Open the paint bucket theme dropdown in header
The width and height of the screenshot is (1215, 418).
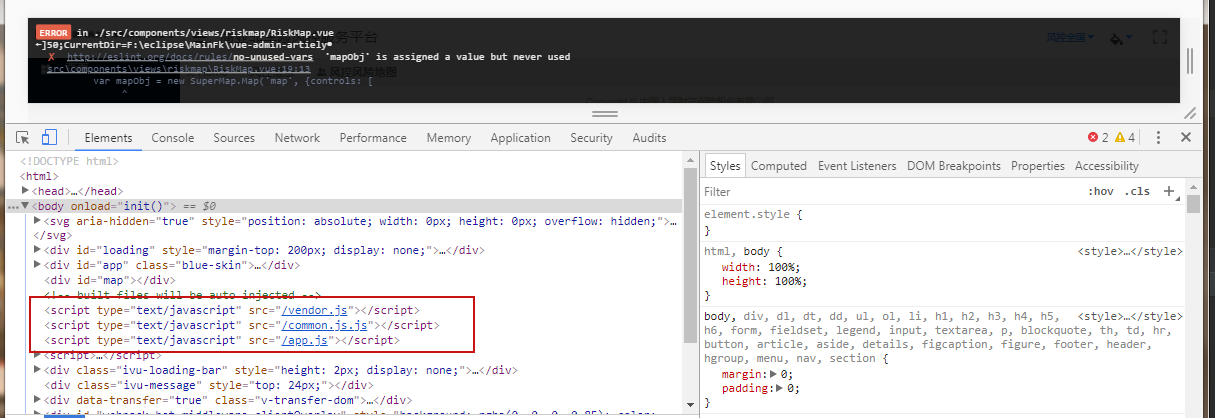coord(1122,38)
